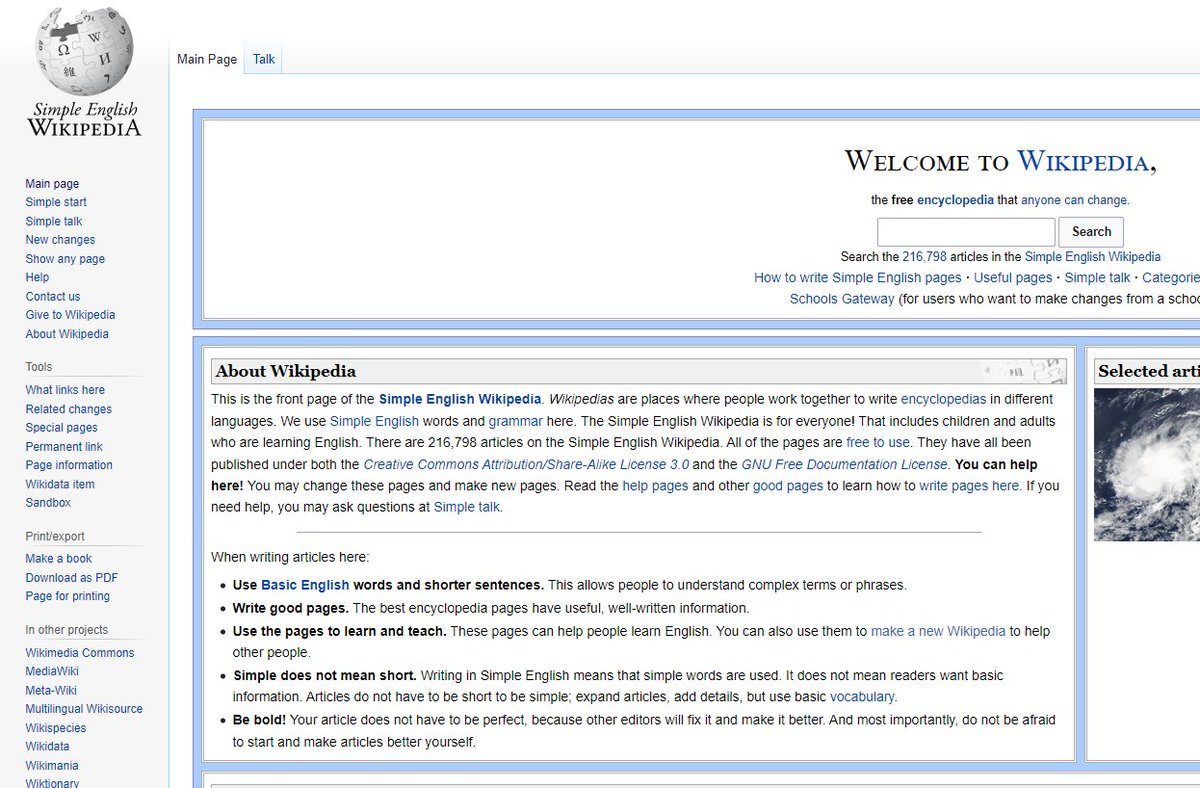Open Wikidata item link
Screen dimensions: 1200x788
pos(60,484)
